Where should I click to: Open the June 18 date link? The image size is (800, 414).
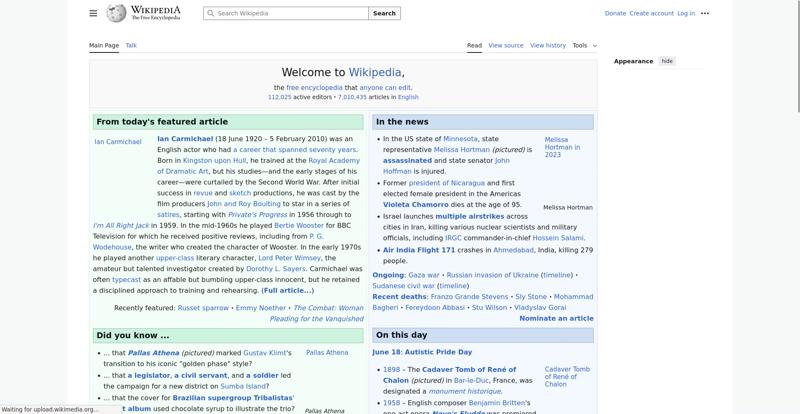[x=386, y=352]
